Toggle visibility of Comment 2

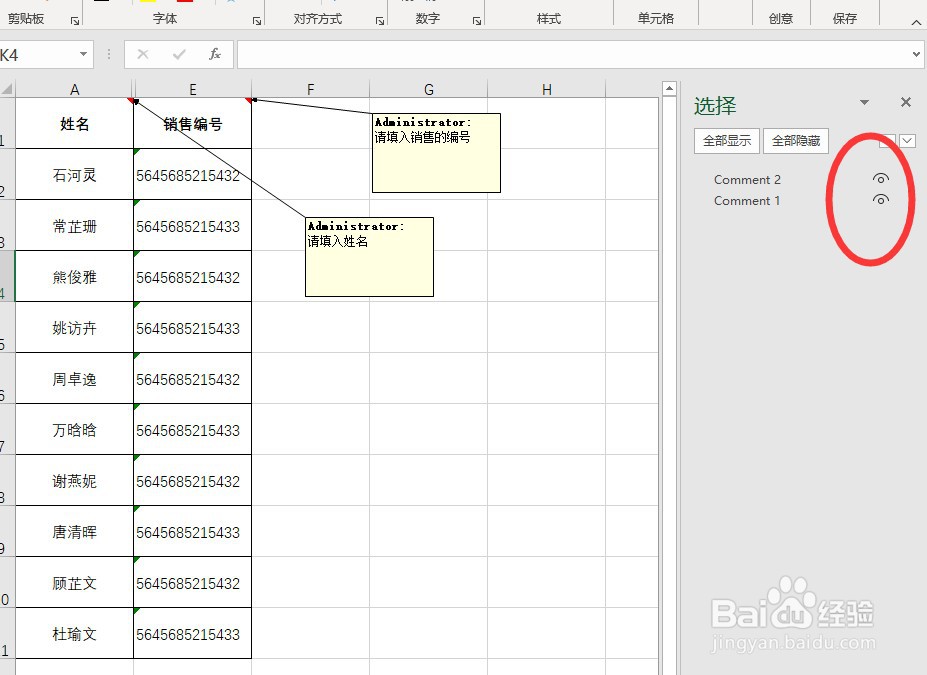[880, 179]
